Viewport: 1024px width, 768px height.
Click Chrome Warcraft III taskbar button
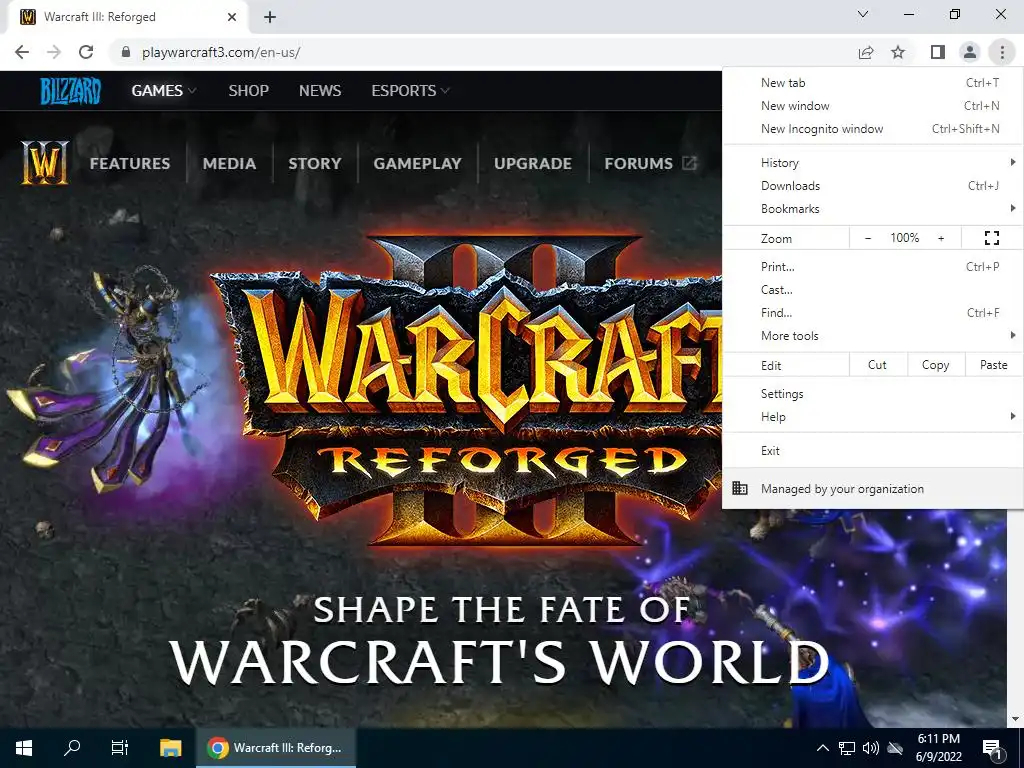click(276, 748)
